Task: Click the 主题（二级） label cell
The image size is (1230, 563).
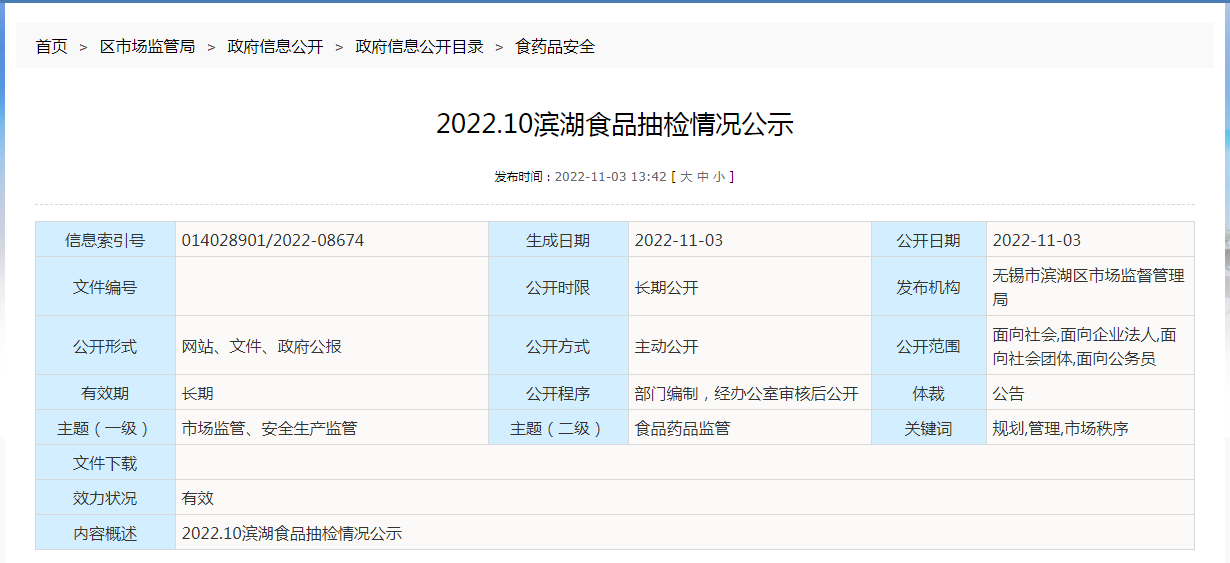Action: [558, 428]
